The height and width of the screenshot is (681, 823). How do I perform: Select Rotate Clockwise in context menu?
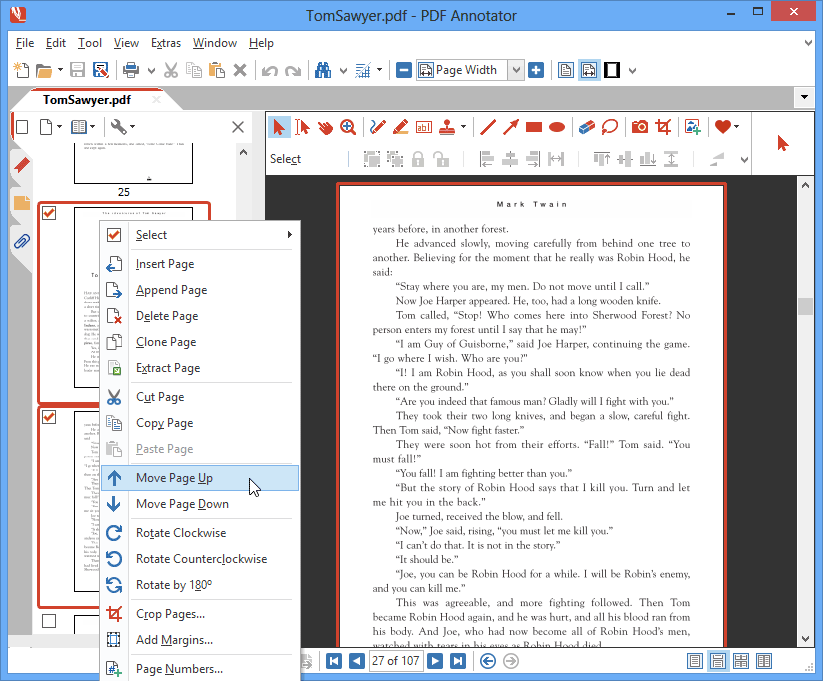point(200,533)
